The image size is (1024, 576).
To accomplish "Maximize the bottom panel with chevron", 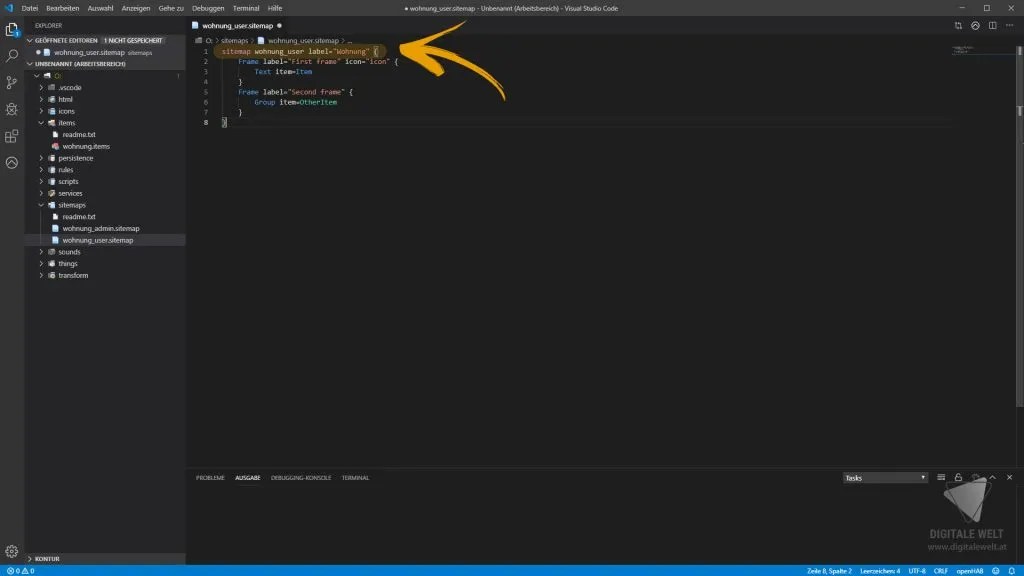I will click(x=992, y=477).
